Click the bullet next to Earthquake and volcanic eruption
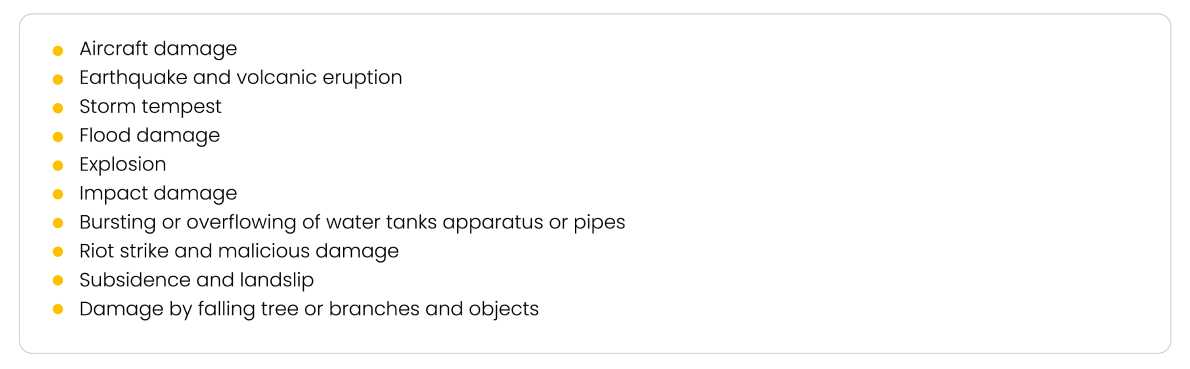This screenshot has width=1190, height=369. click(x=58, y=80)
